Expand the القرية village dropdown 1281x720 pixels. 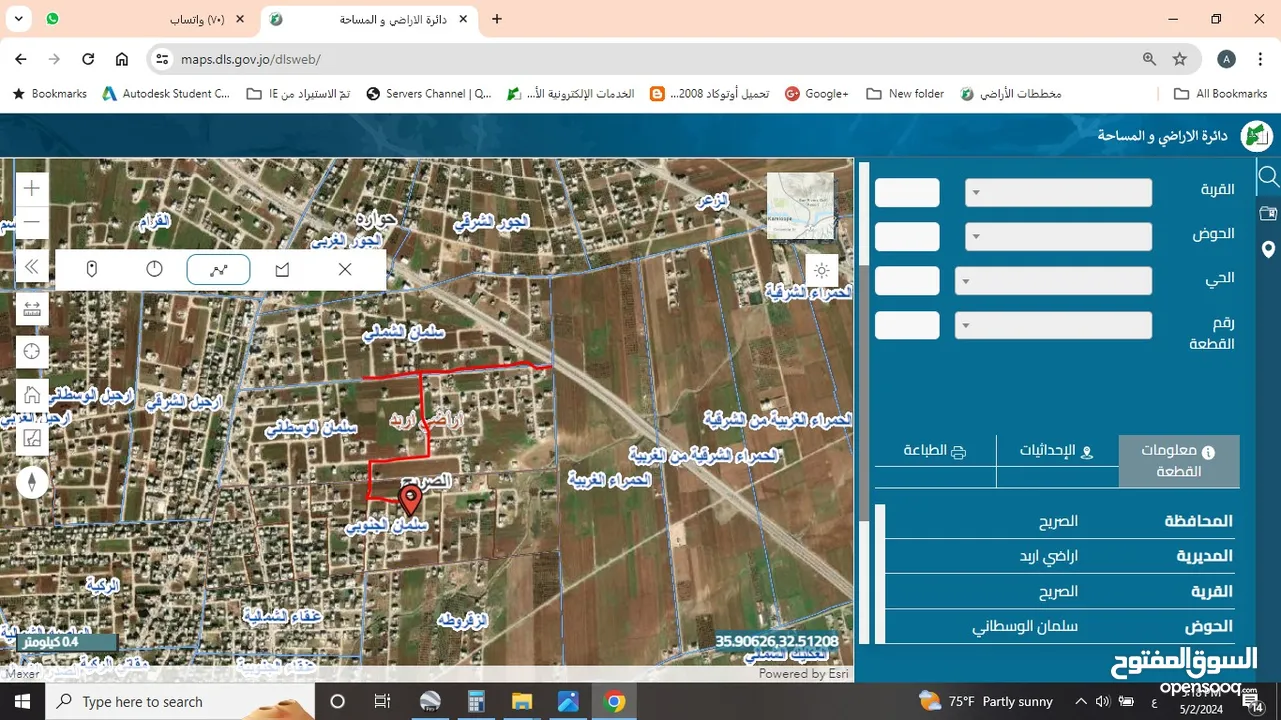1058,193
